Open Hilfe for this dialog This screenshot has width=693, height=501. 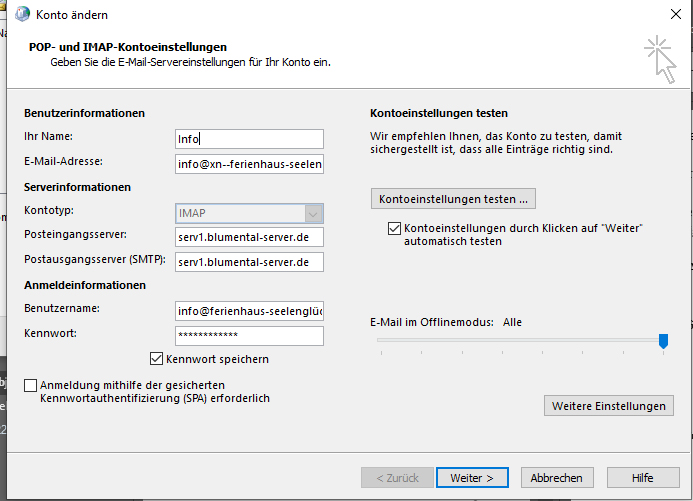point(642,478)
